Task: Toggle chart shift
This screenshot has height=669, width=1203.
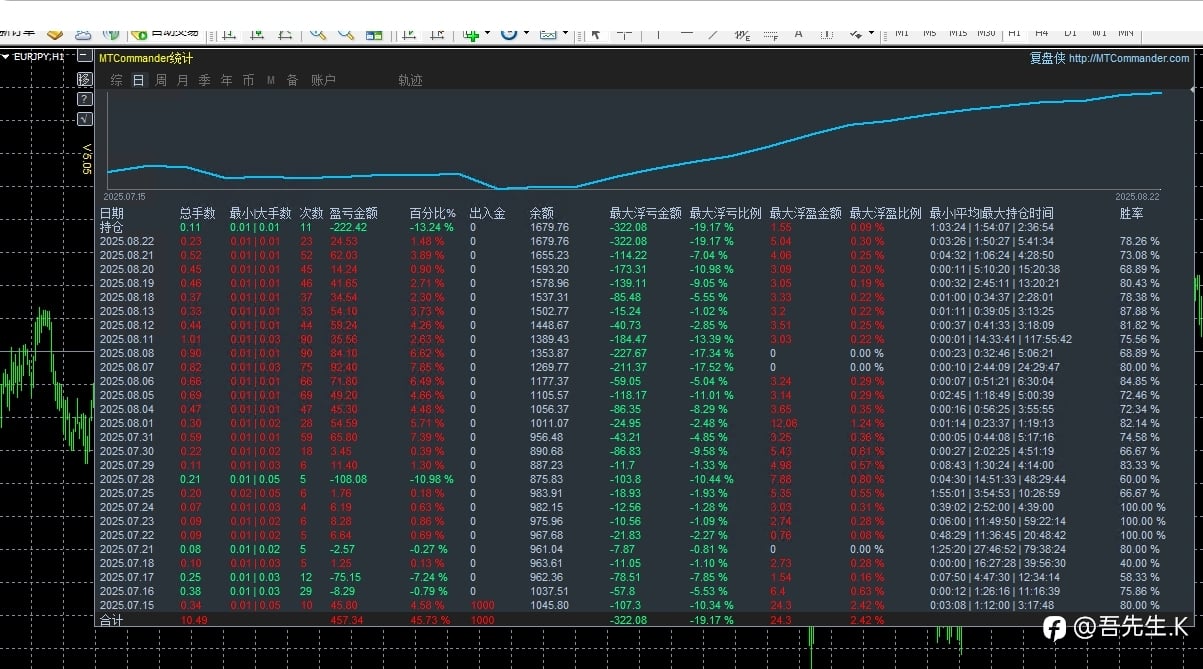Action: click(437, 34)
